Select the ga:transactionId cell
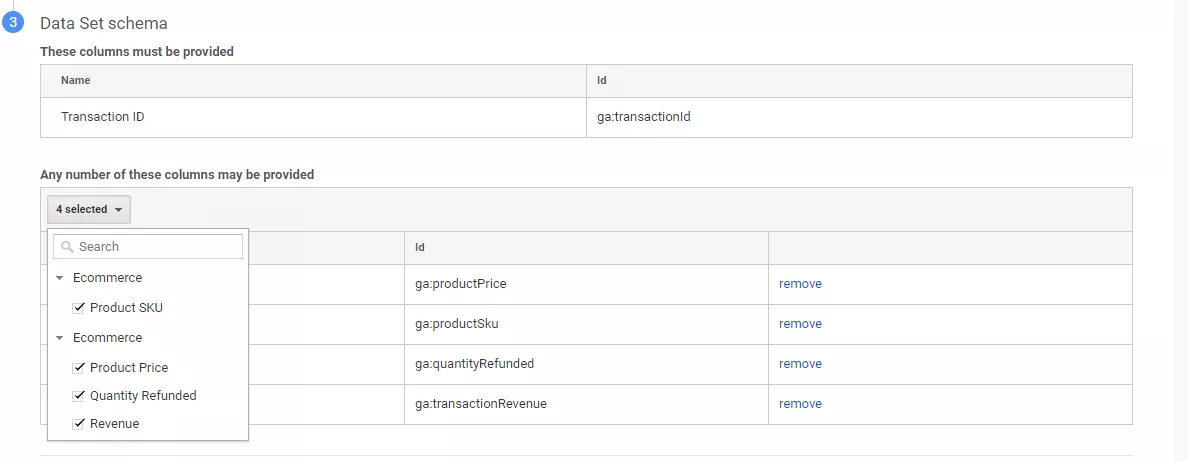 point(859,117)
